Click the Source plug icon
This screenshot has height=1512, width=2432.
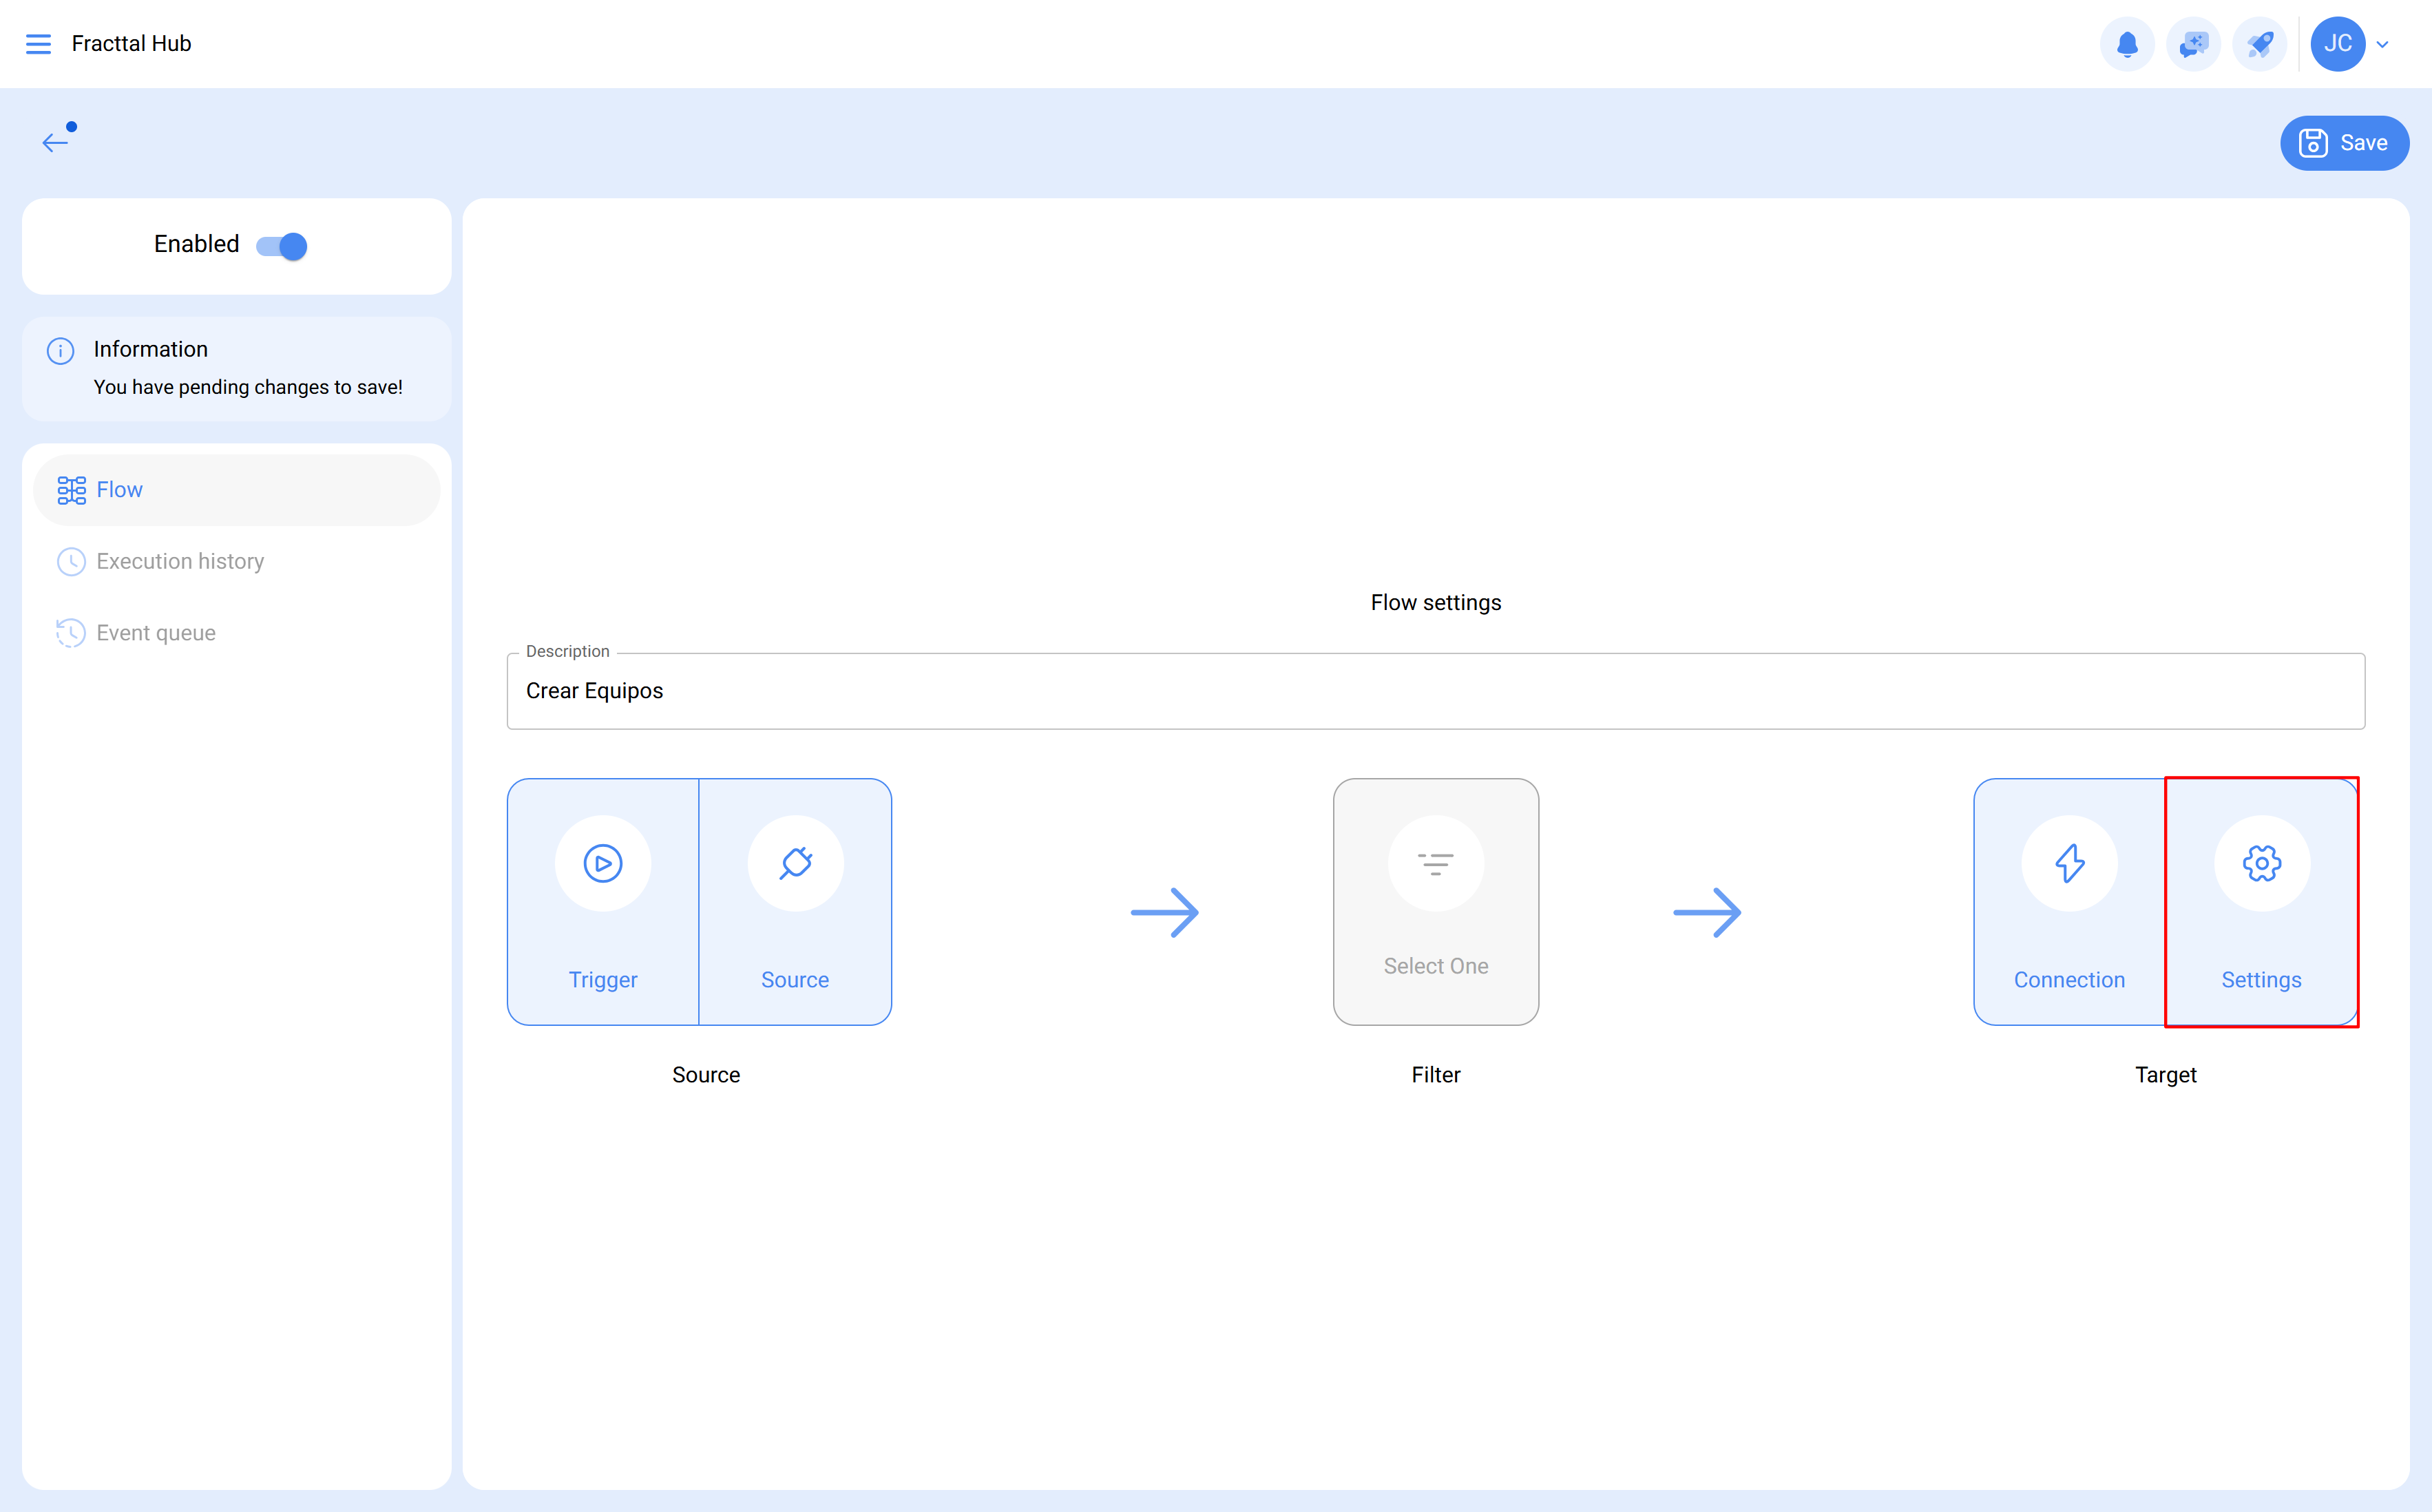[x=795, y=862]
